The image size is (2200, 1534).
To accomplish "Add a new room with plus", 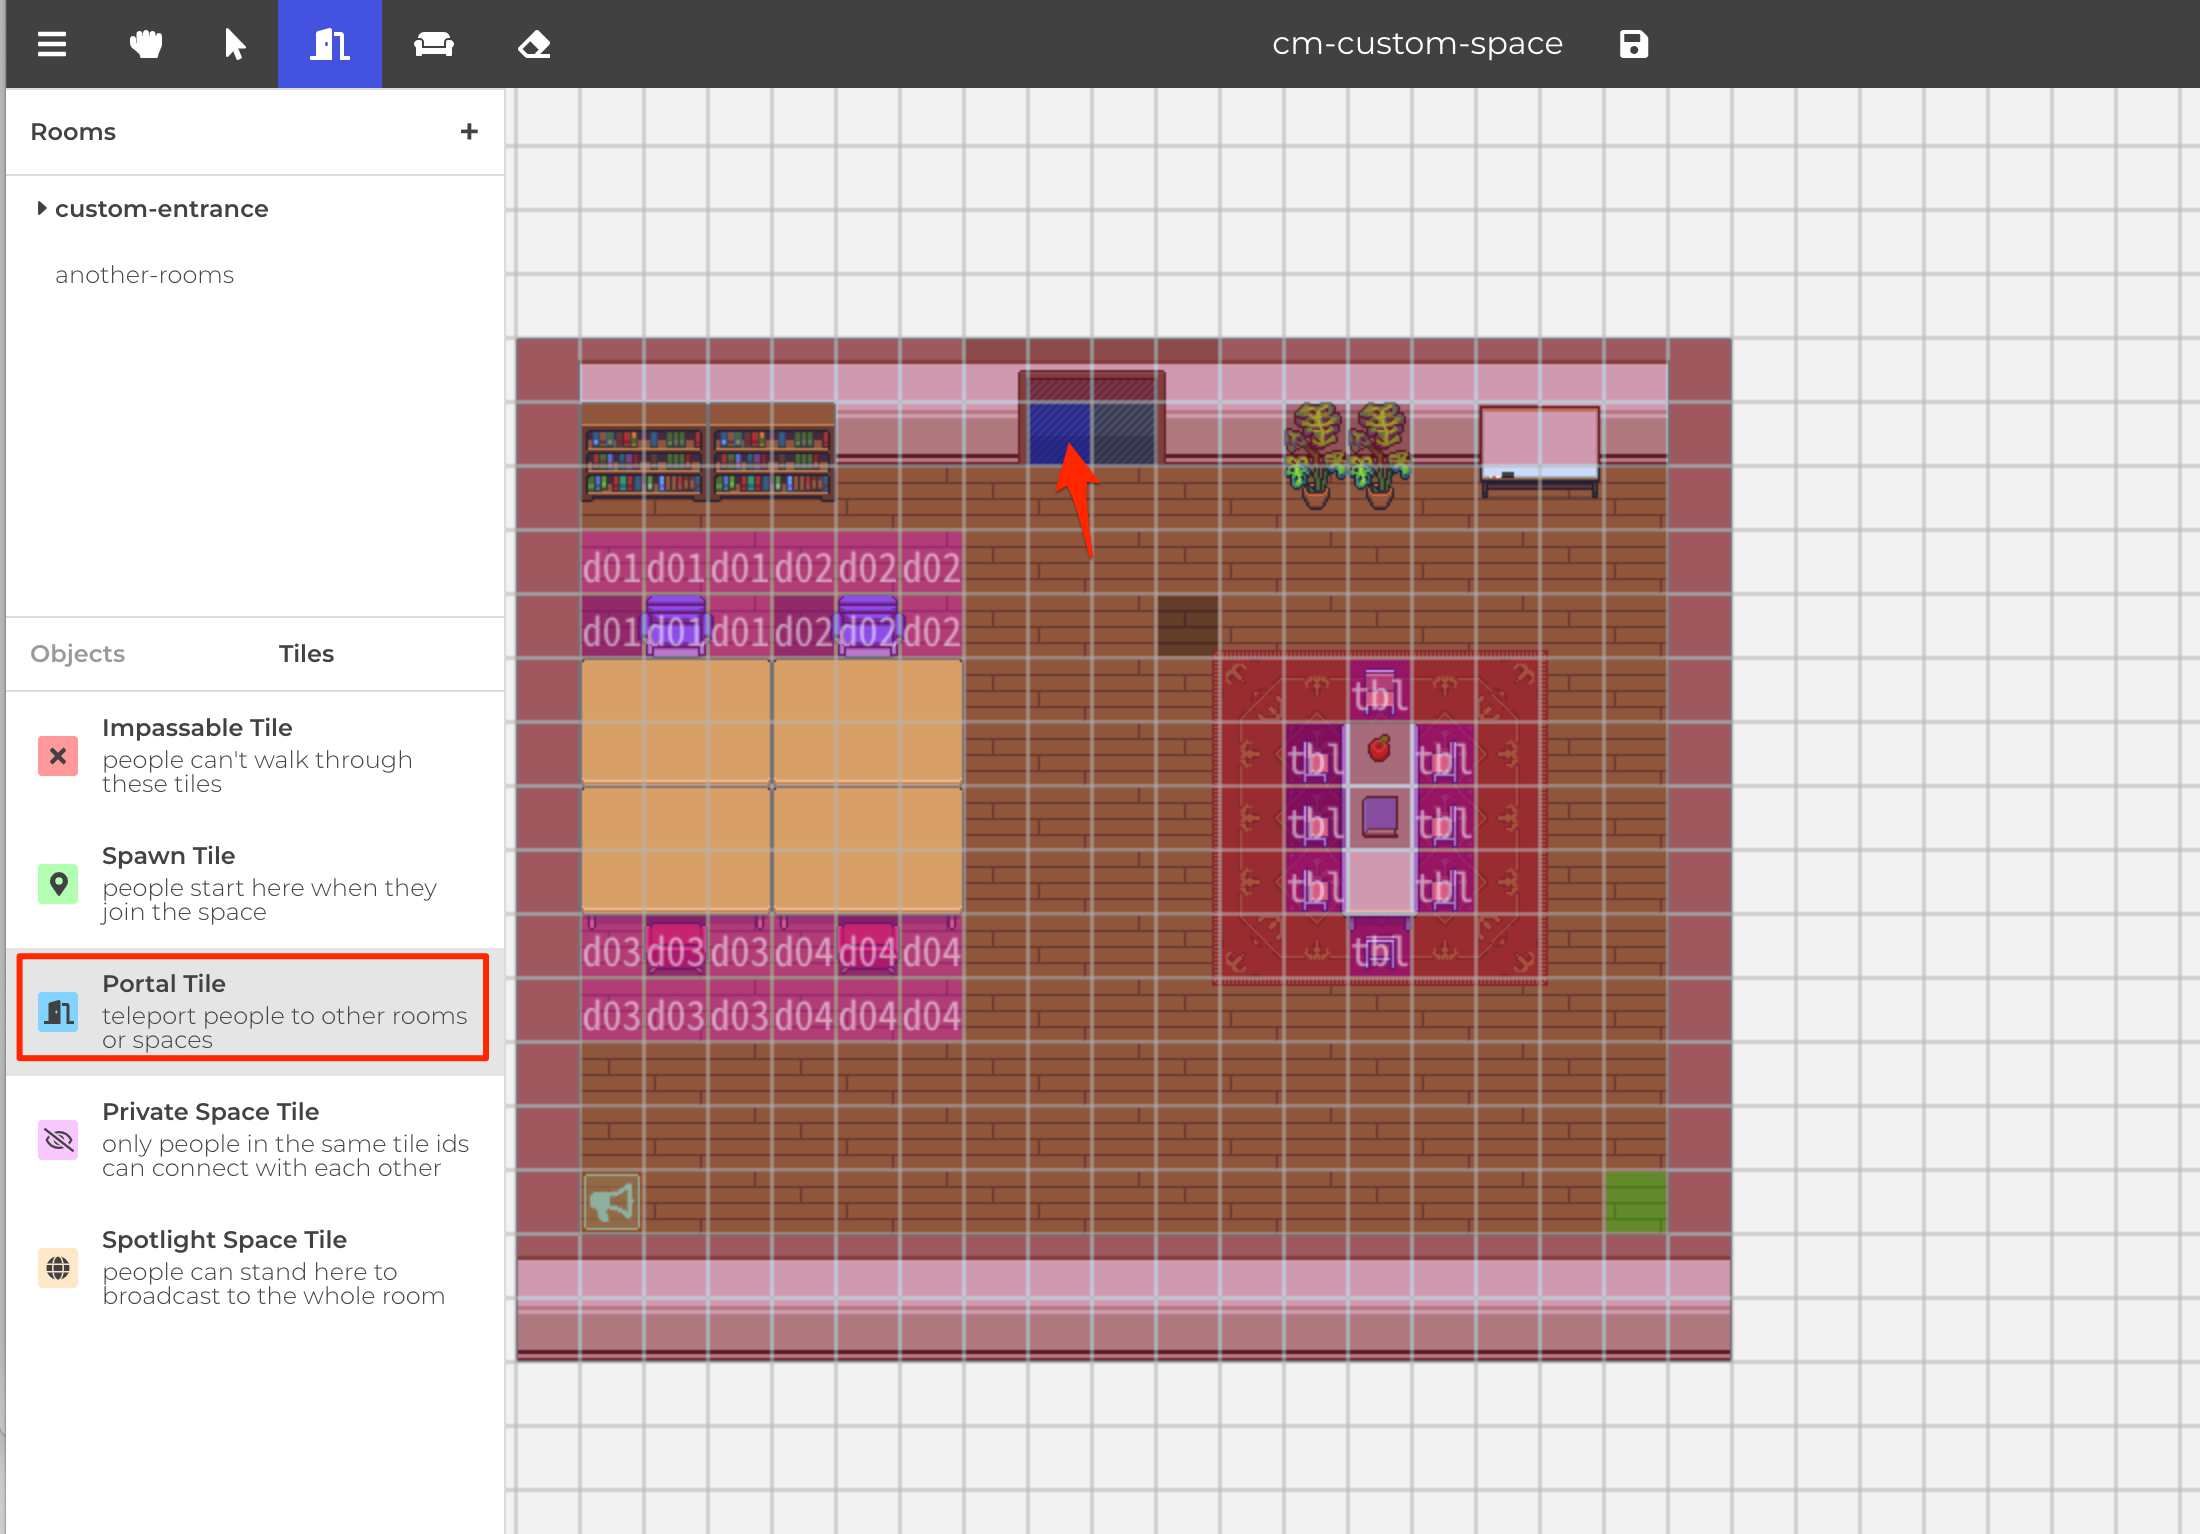I will [469, 131].
